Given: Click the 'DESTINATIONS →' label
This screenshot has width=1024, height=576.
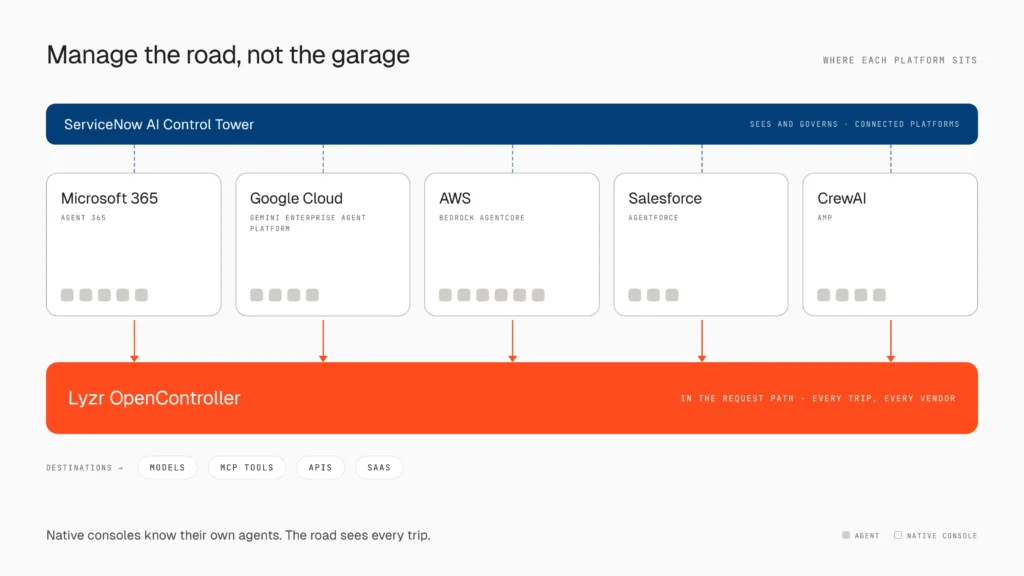Looking at the screenshot, I should coord(84,468).
